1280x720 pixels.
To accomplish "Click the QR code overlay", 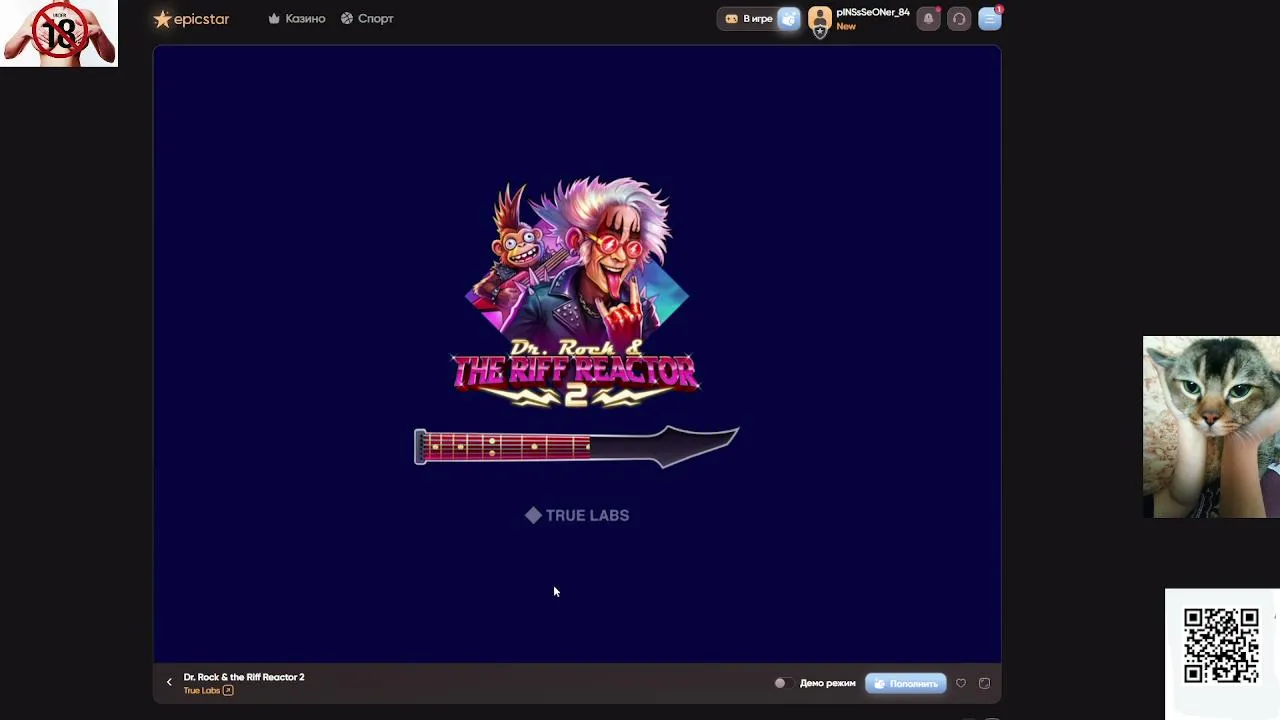I will pos(1221,646).
